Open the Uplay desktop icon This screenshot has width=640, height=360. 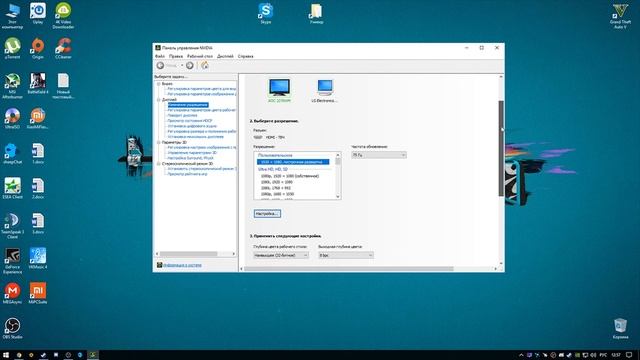coord(38,13)
